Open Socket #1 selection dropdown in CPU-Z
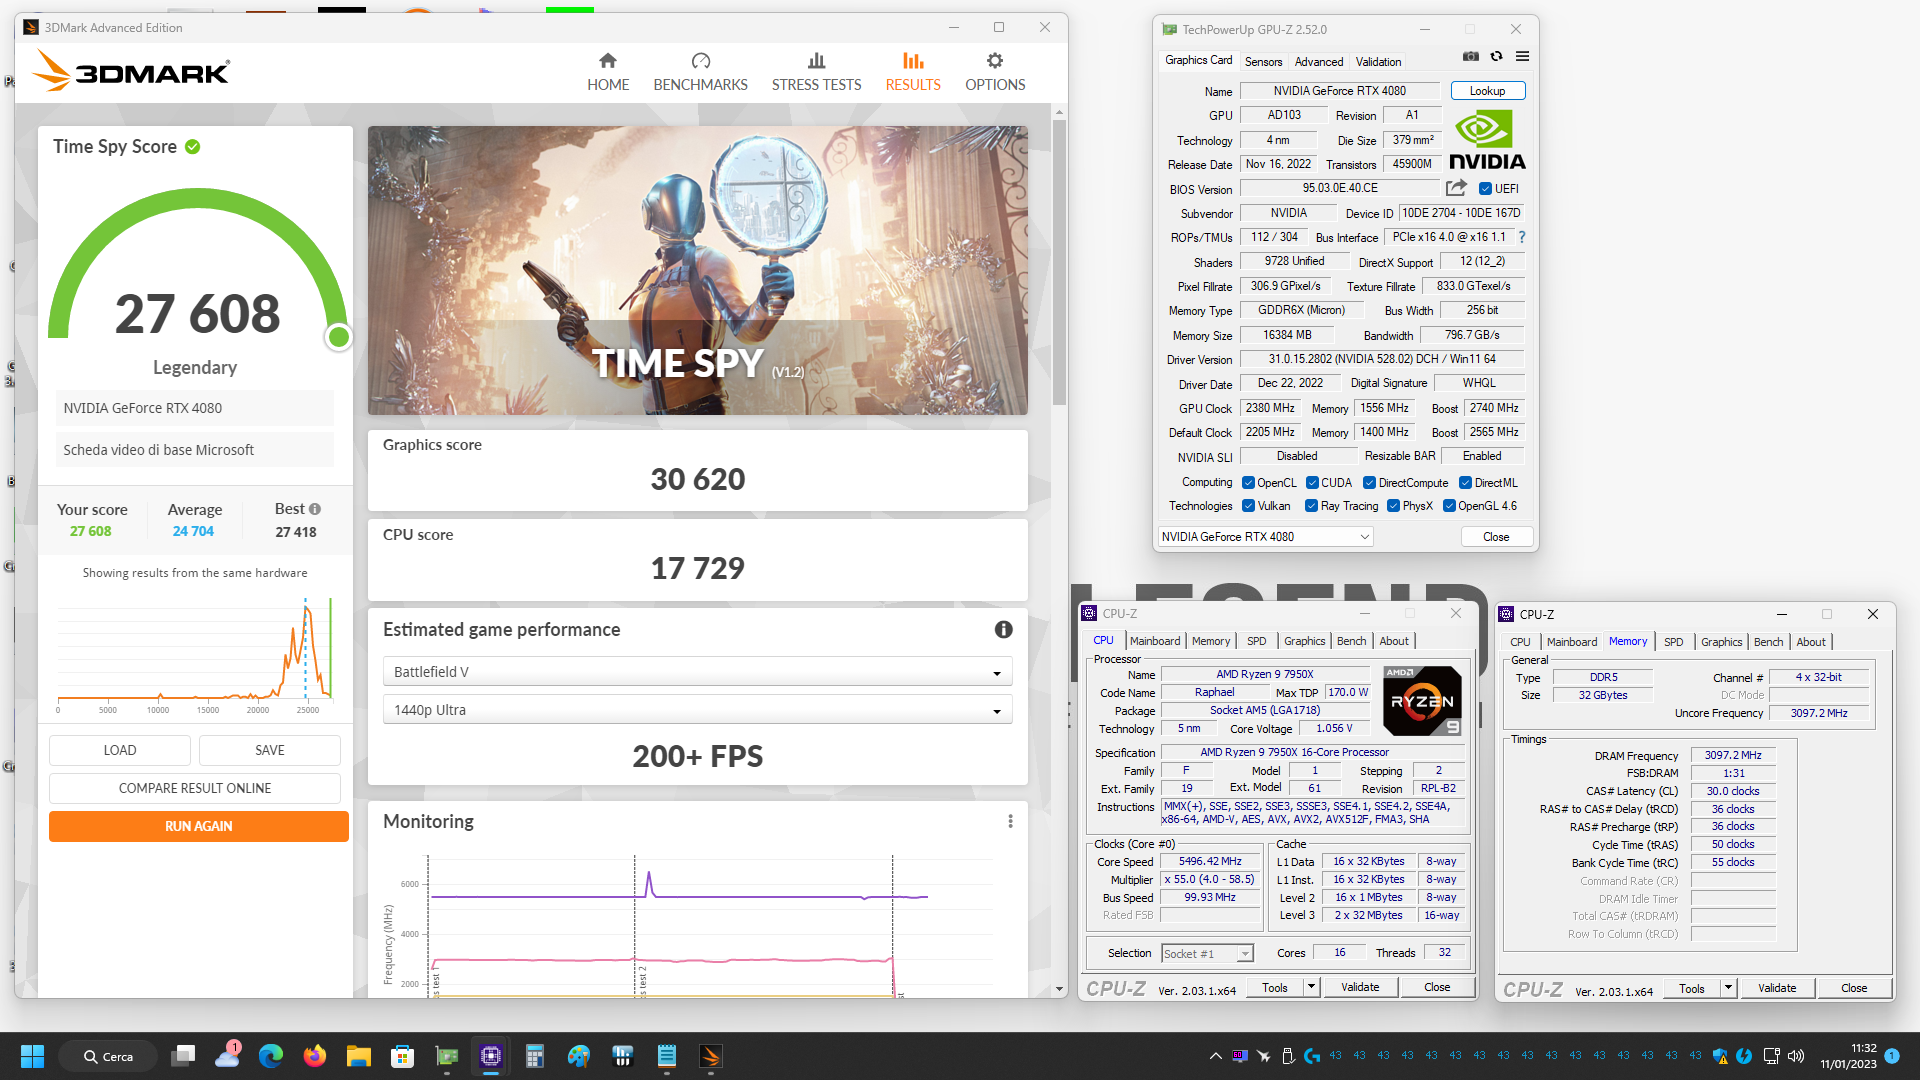1920x1080 pixels. coord(1207,954)
